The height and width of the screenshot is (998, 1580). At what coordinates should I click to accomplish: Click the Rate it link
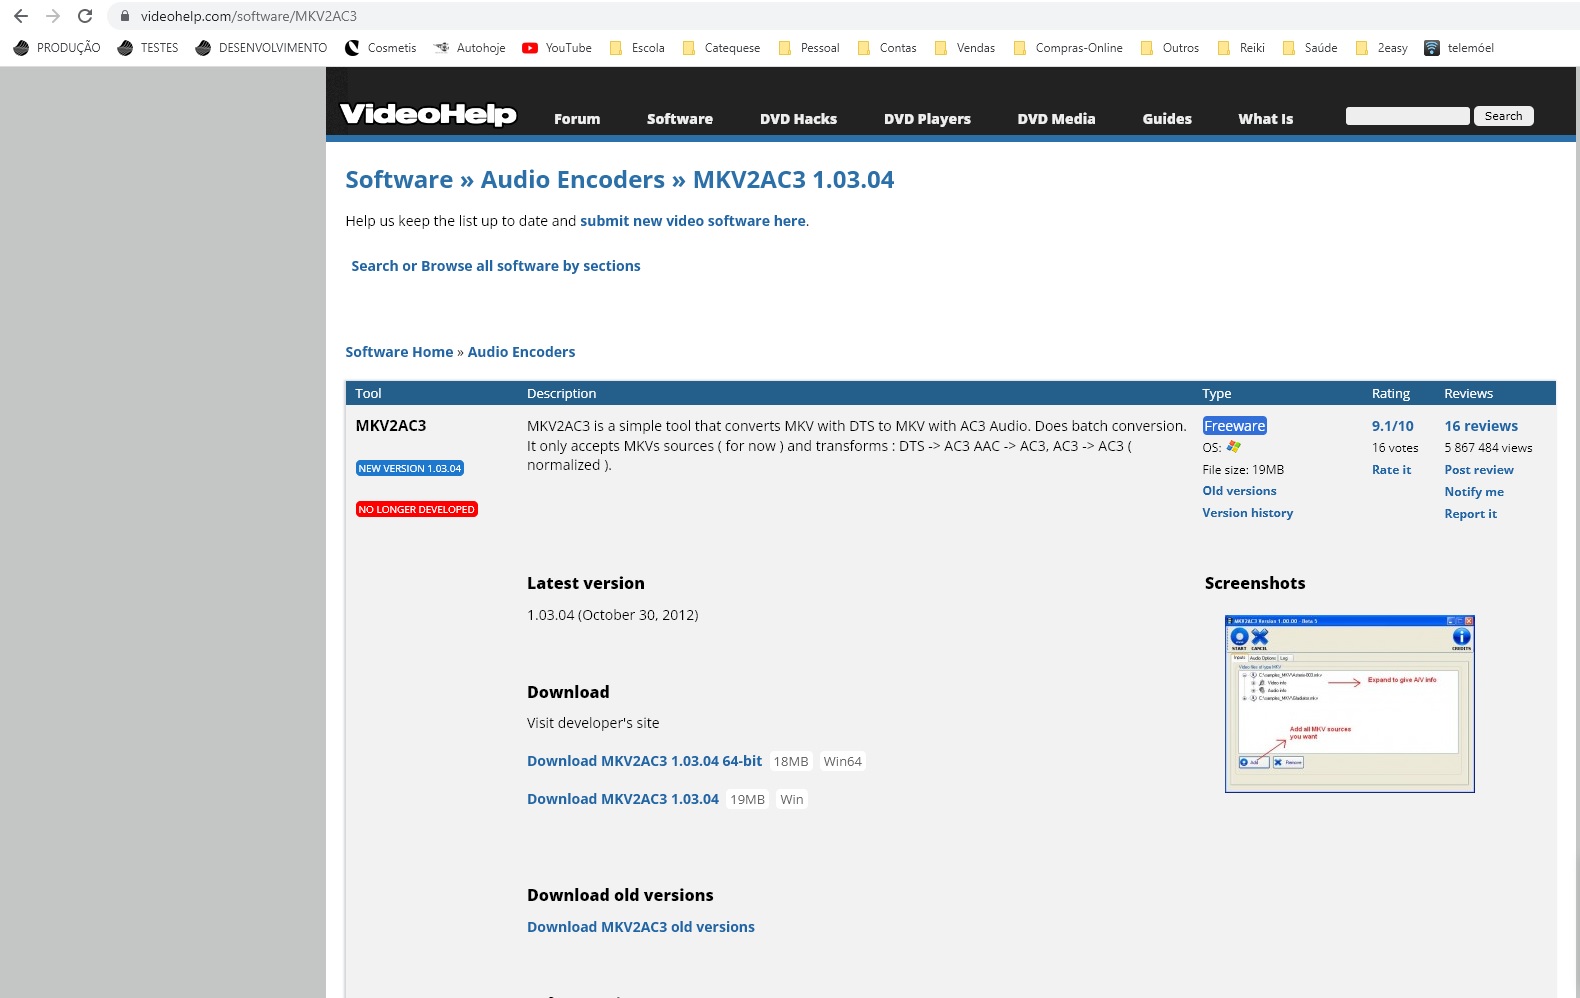coord(1391,470)
